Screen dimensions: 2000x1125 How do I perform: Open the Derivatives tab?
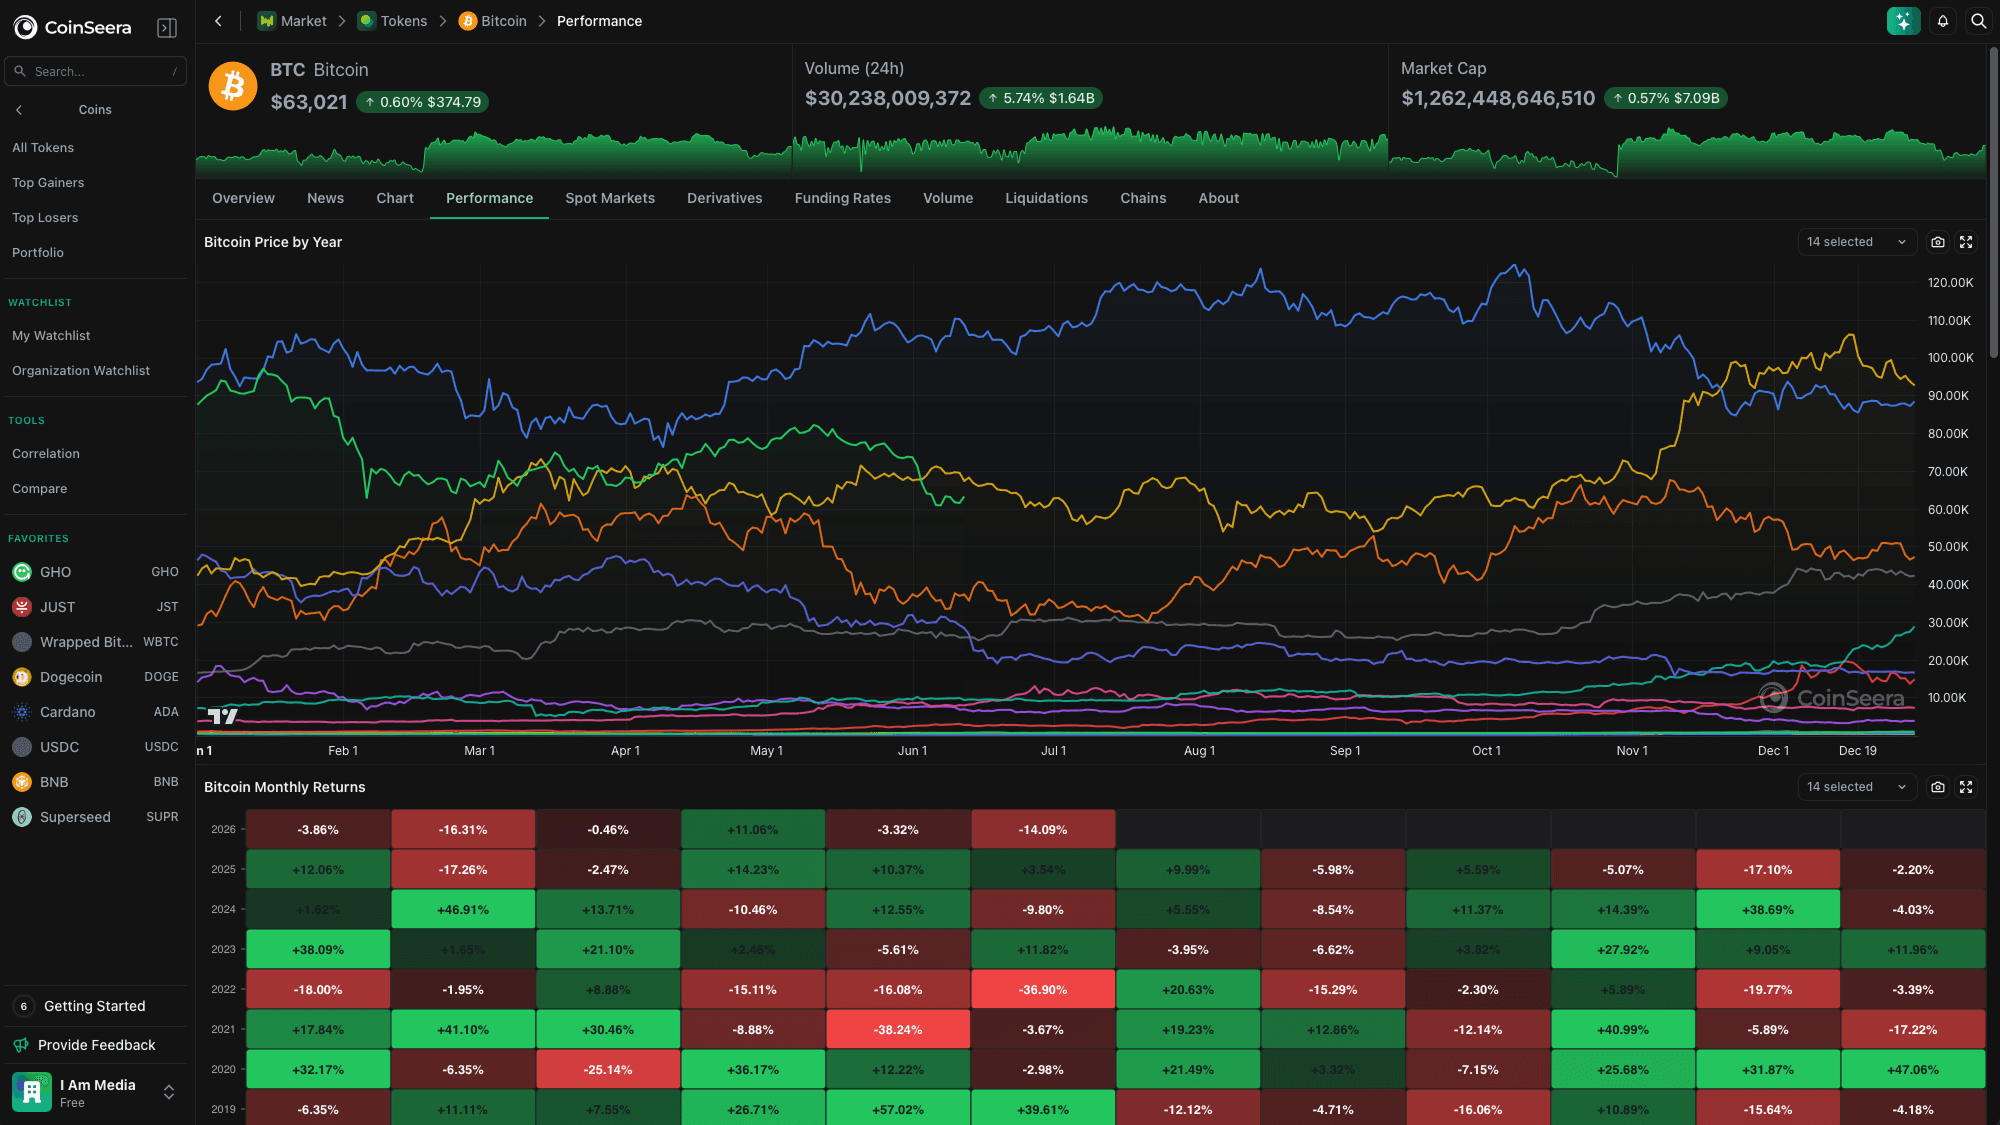coord(725,198)
